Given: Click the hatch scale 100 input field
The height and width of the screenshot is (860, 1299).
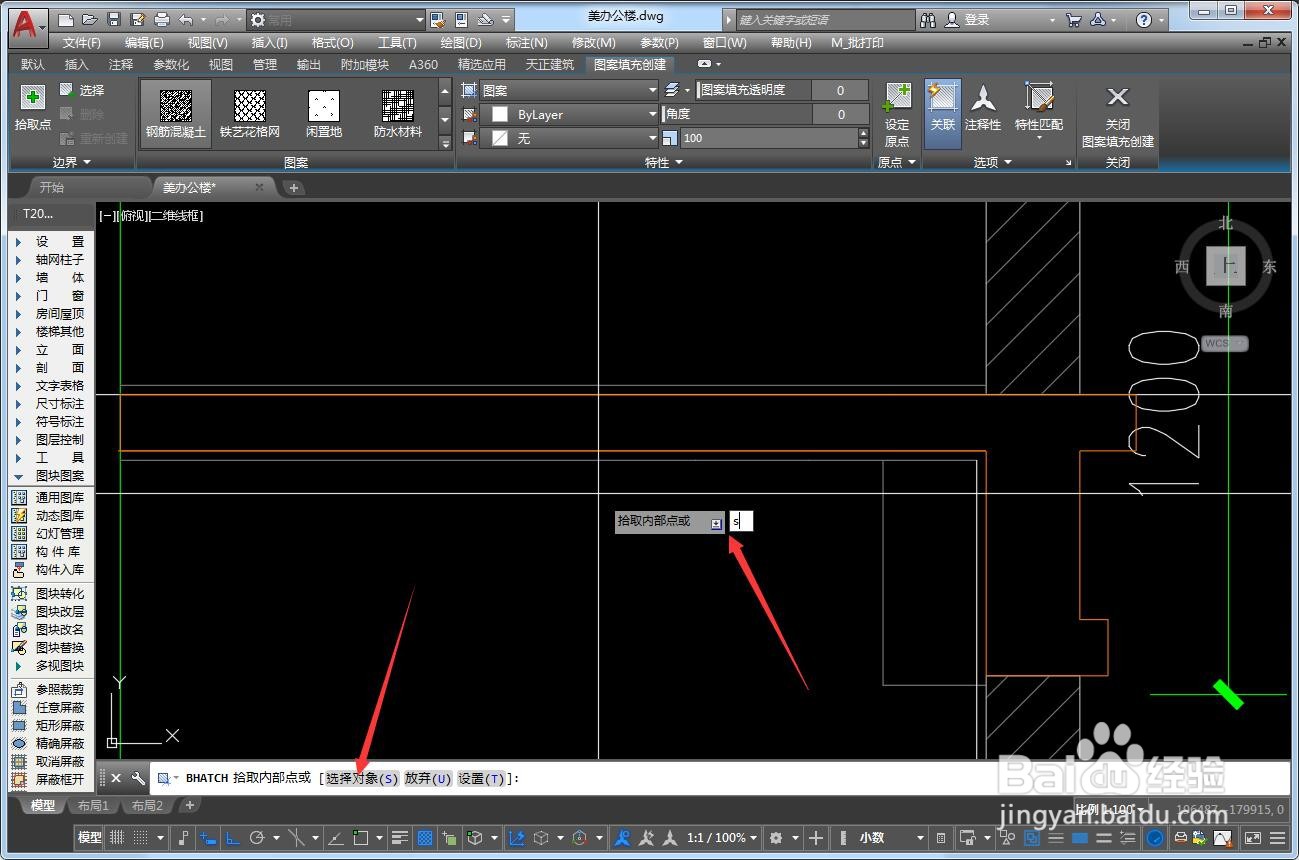Looking at the screenshot, I should 769,138.
